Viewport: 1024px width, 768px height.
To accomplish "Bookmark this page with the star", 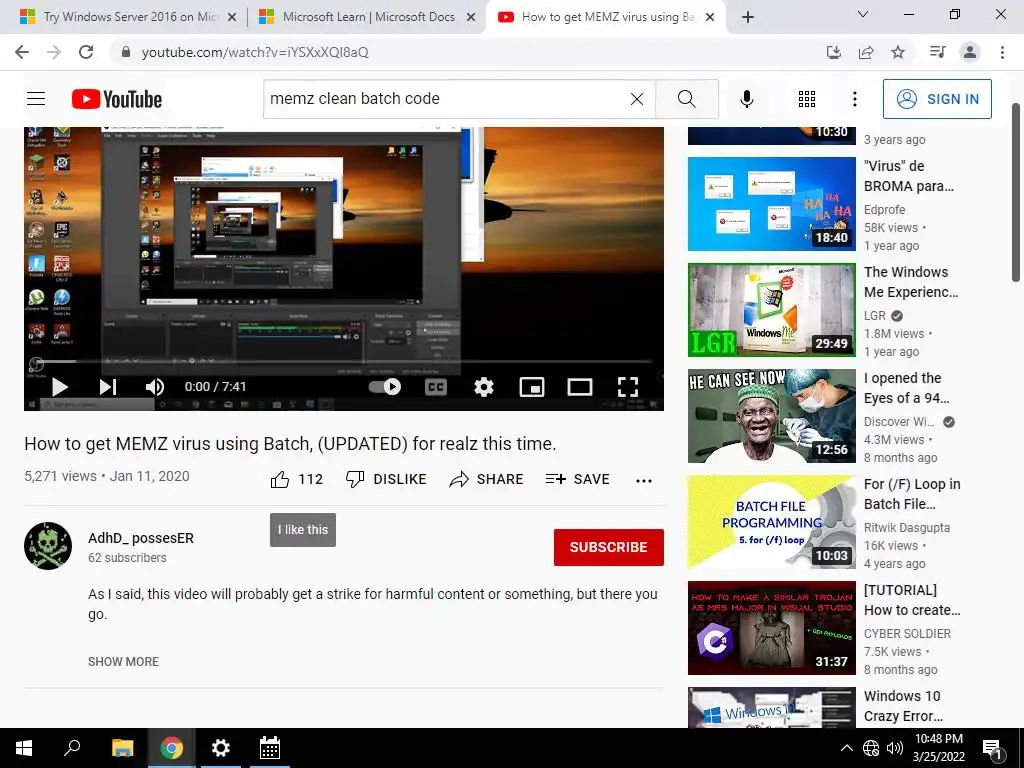I will 898,52.
